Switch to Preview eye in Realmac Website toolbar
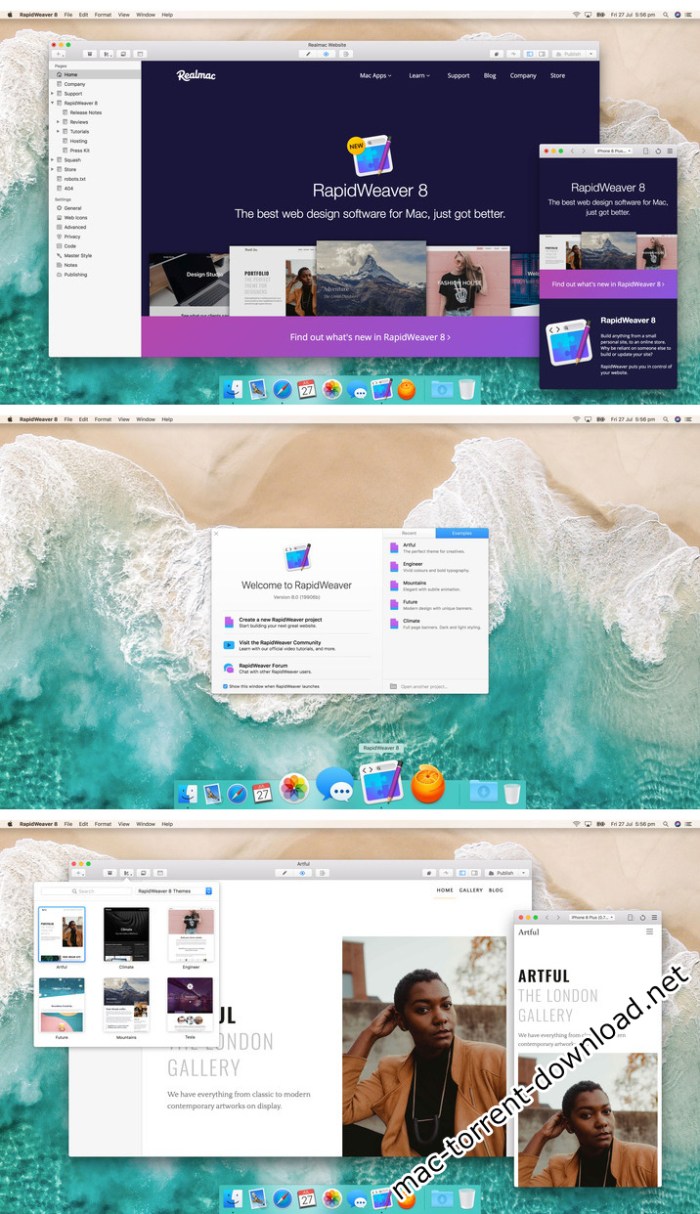The width and height of the screenshot is (700, 1214). (x=325, y=53)
